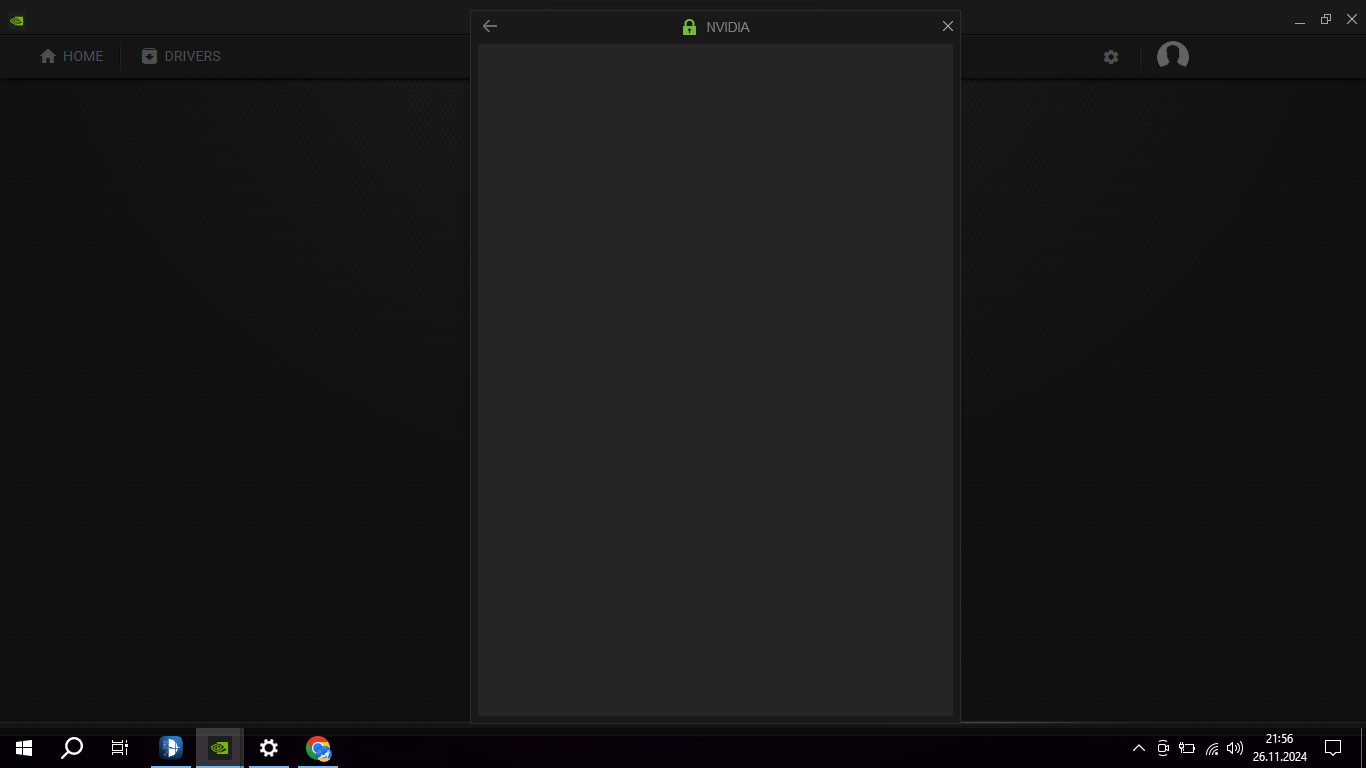Click the Show desktop strip
This screenshot has height=768, width=1366.
pos(1363,748)
